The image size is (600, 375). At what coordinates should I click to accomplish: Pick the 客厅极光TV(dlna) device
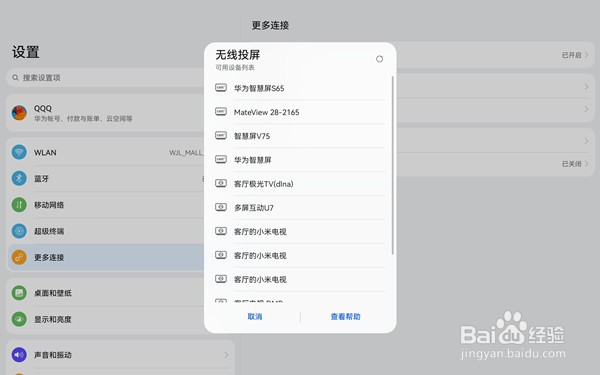(x=300, y=184)
